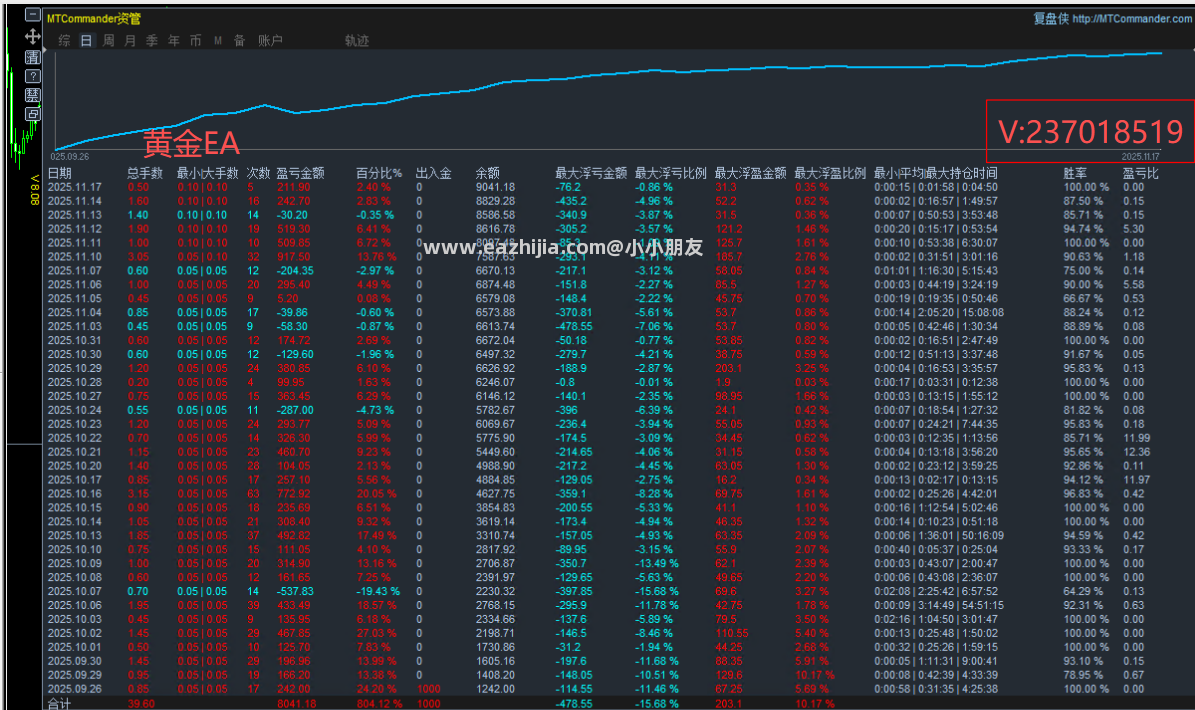Screen dimensions: 1195x710
Task: Click the 最大浮盈比例 column header
Action: tap(830, 173)
